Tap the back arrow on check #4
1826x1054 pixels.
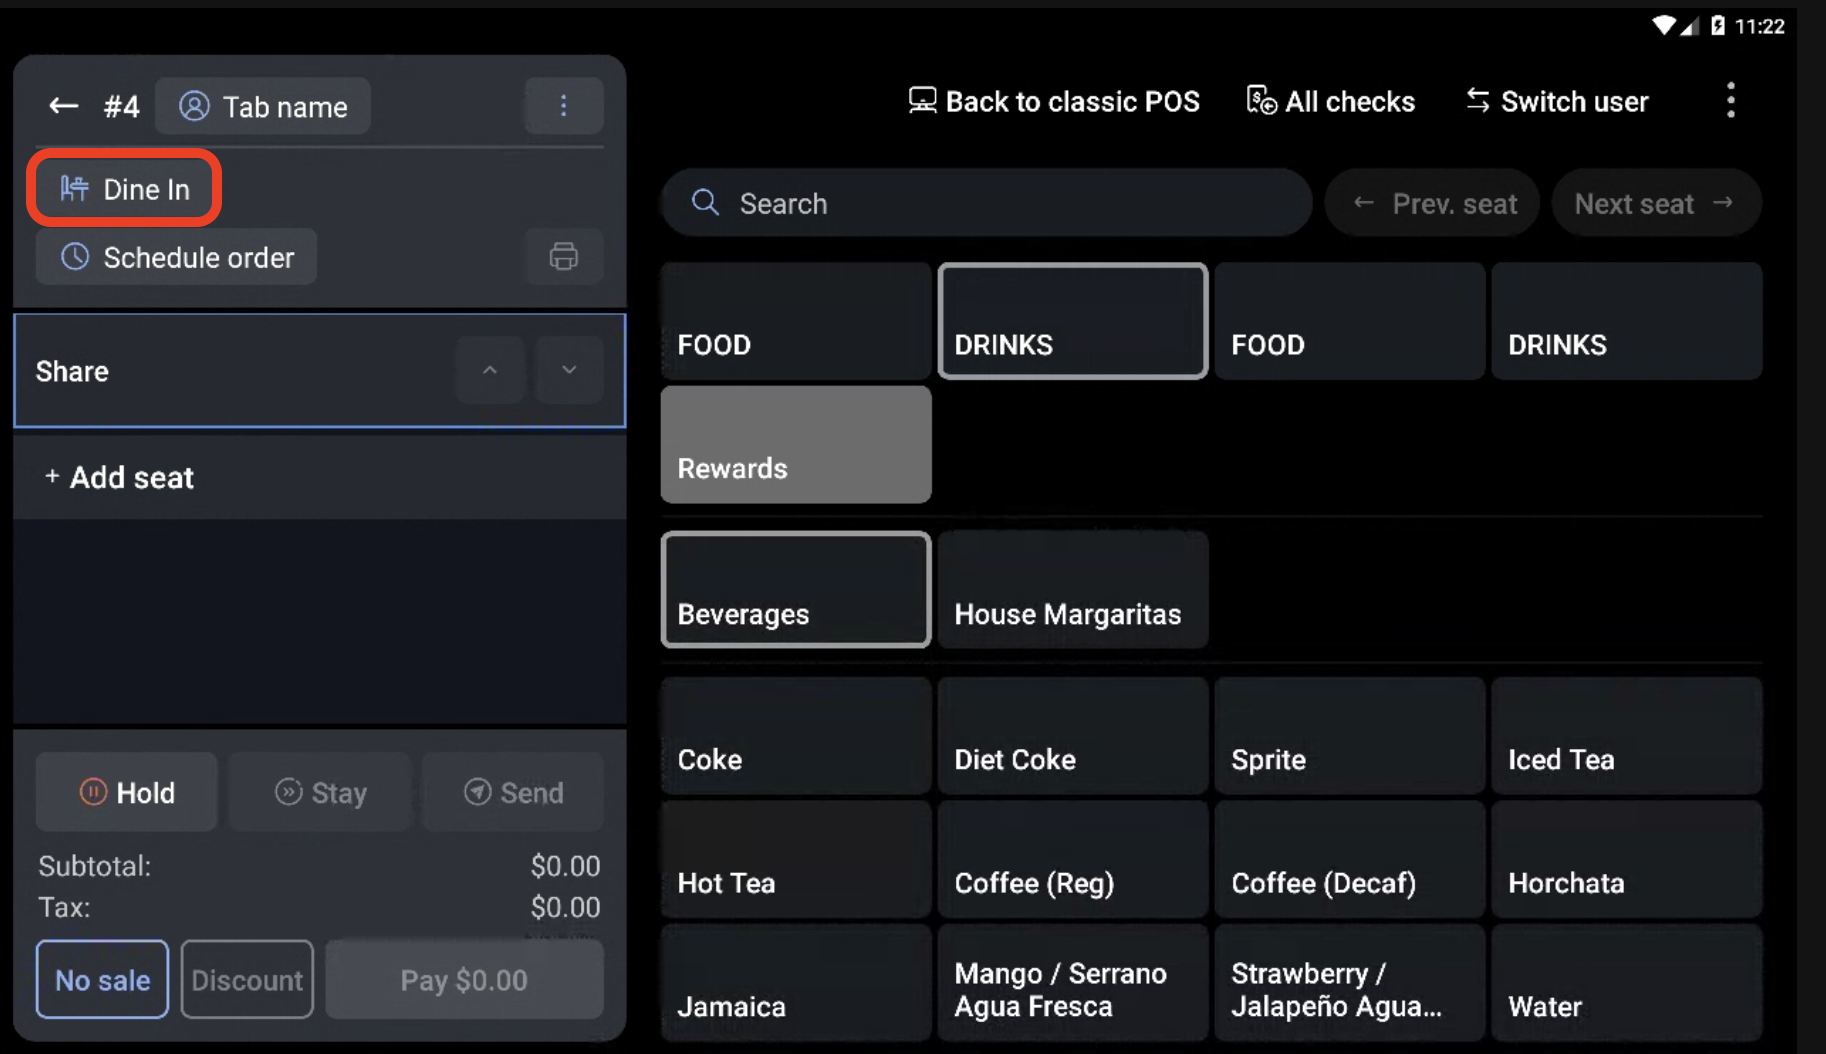point(62,105)
